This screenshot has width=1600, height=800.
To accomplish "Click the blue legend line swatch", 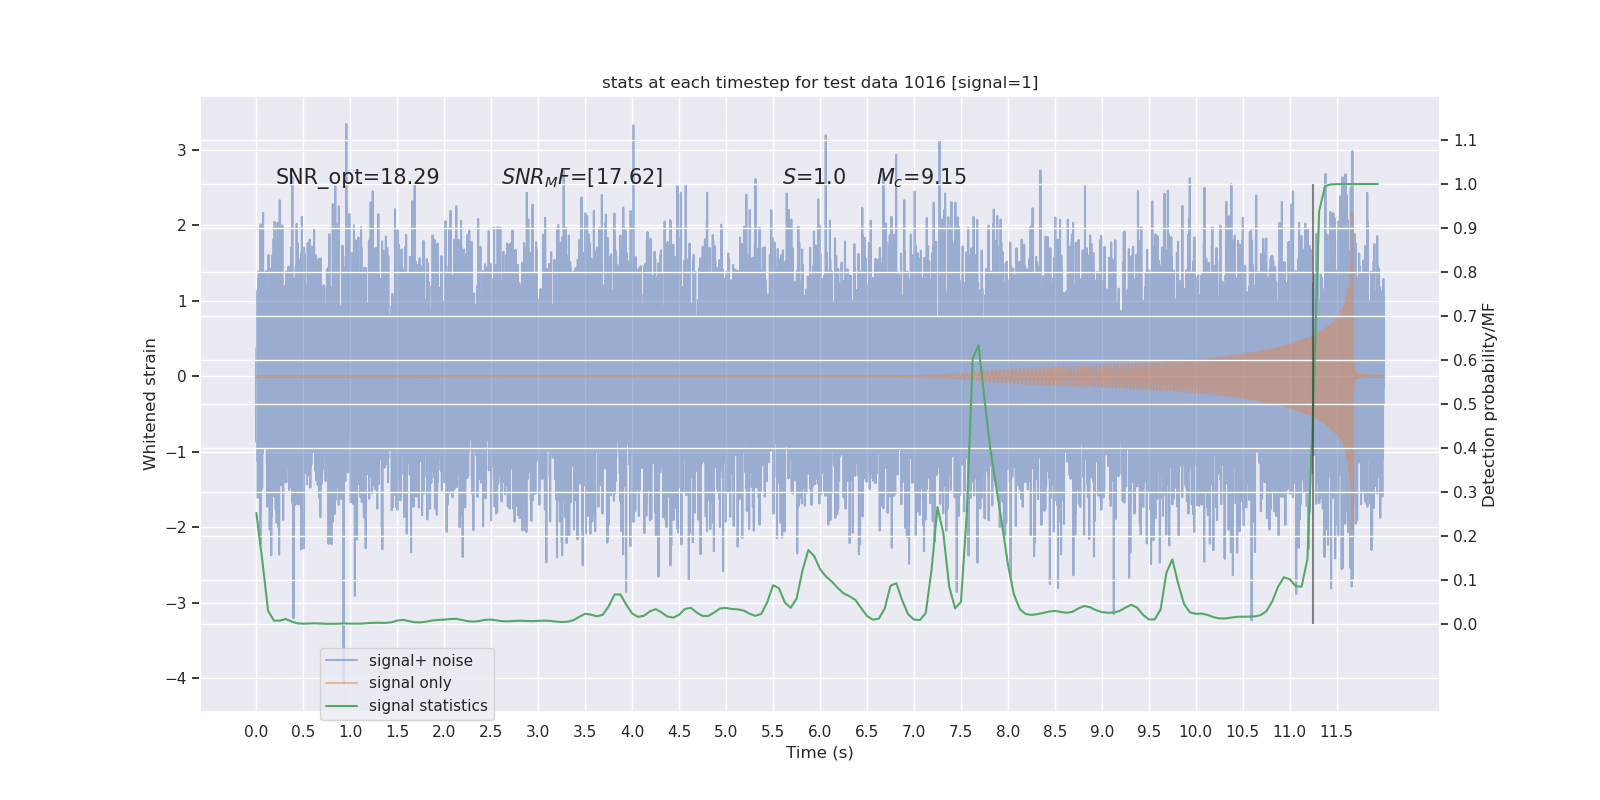I will [x=342, y=661].
